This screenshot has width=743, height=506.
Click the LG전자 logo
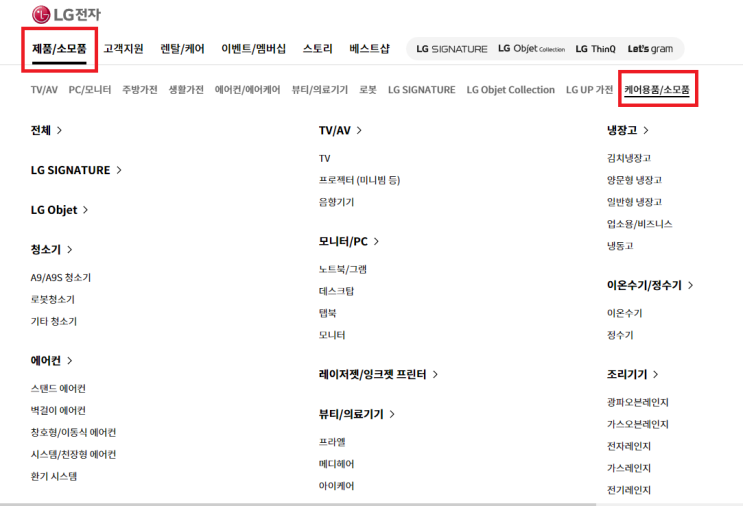click(x=66, y=15)
